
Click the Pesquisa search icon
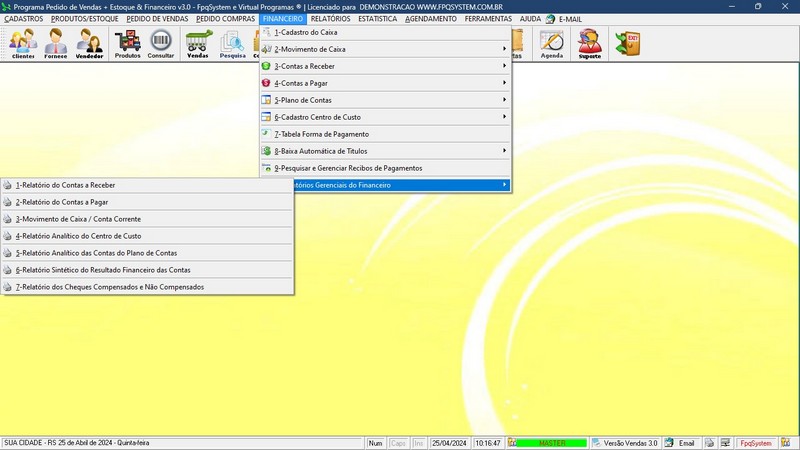(233, 43)
